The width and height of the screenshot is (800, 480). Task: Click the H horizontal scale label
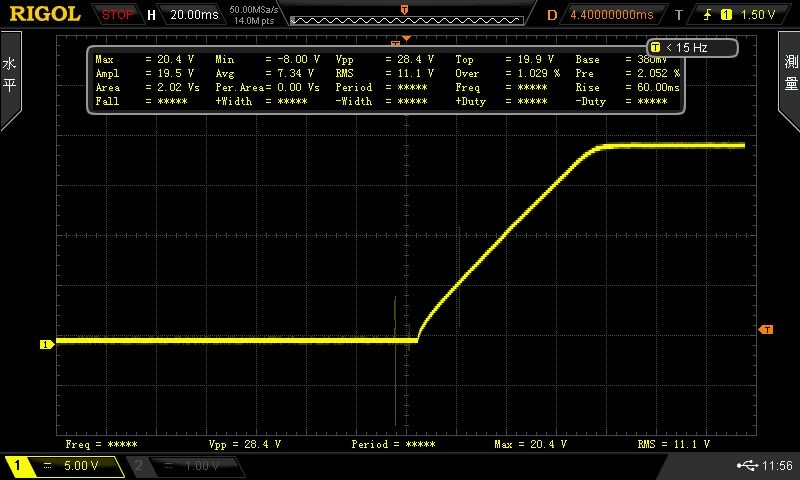pos(151,15)
